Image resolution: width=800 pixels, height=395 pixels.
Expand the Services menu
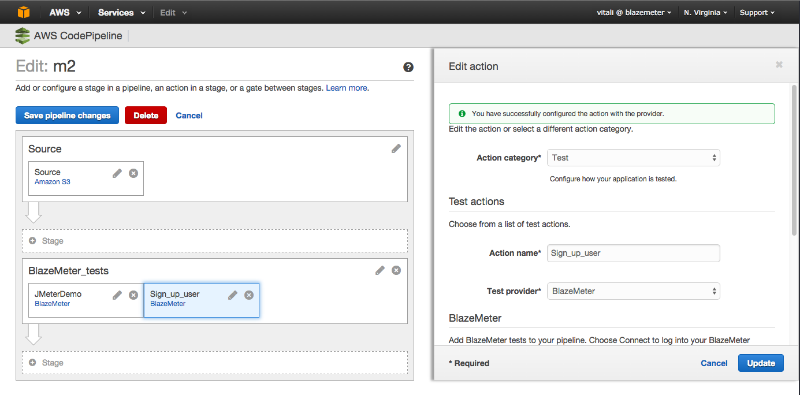pyautogui.click(x=121, y=12)
